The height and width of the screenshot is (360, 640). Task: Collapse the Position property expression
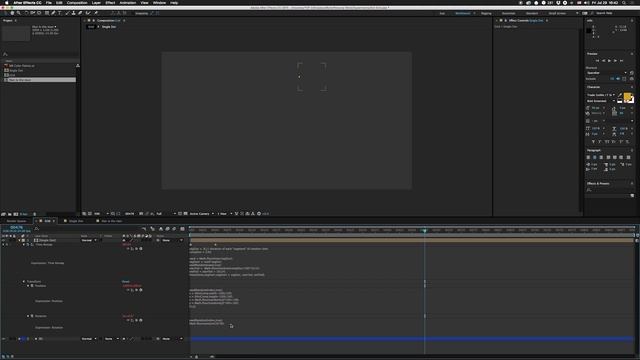tap(28, 286)
